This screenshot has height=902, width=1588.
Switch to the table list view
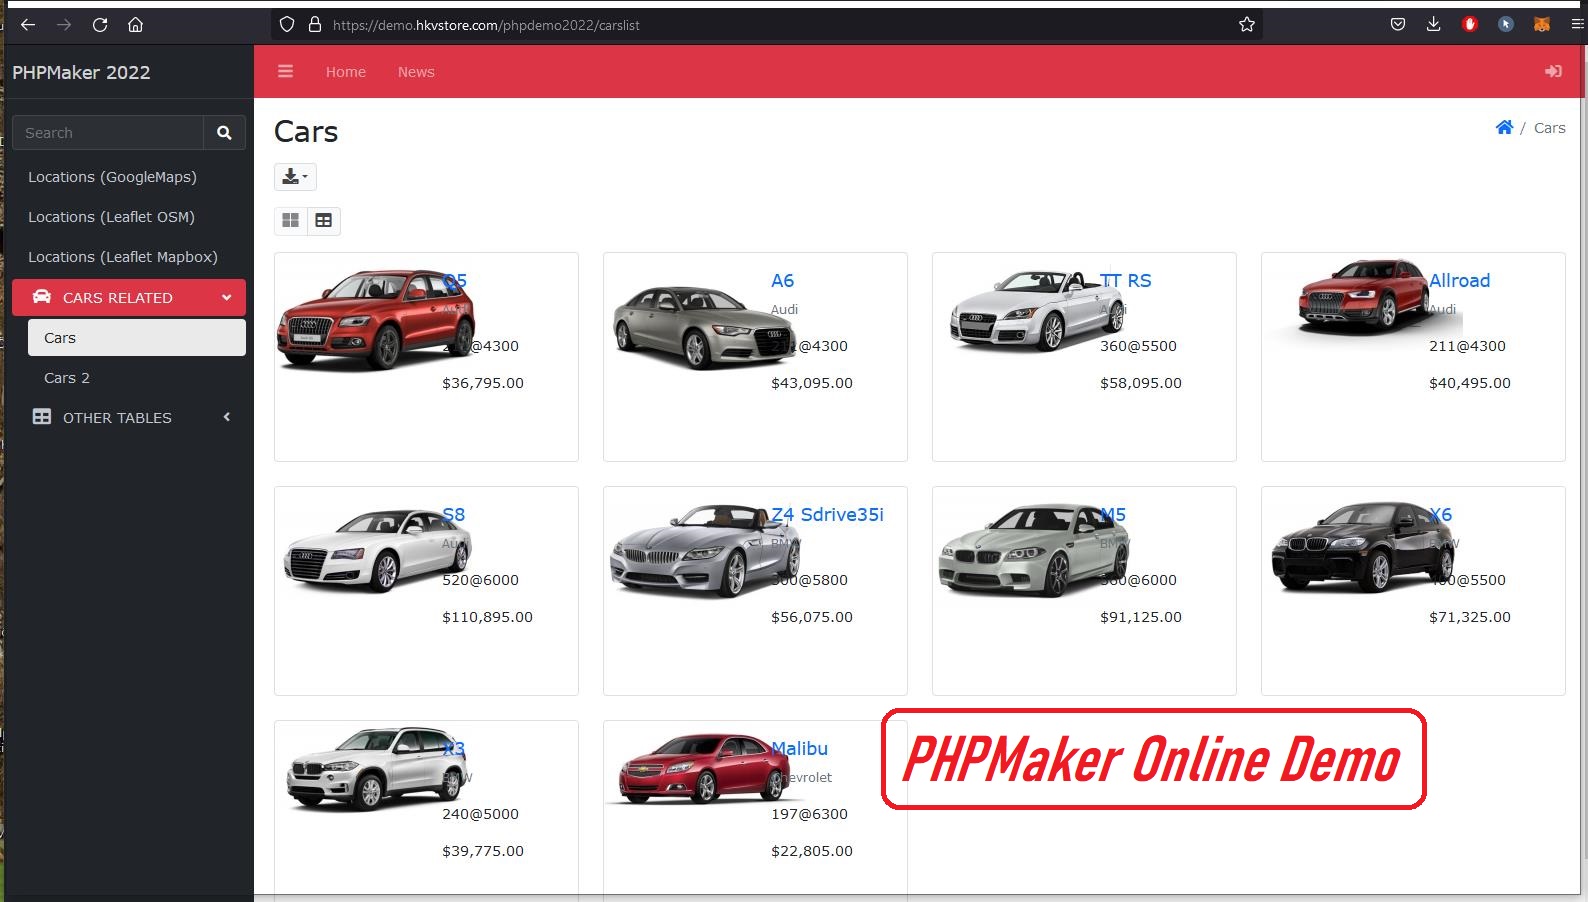pyautogui.click(x=324, y=220)
